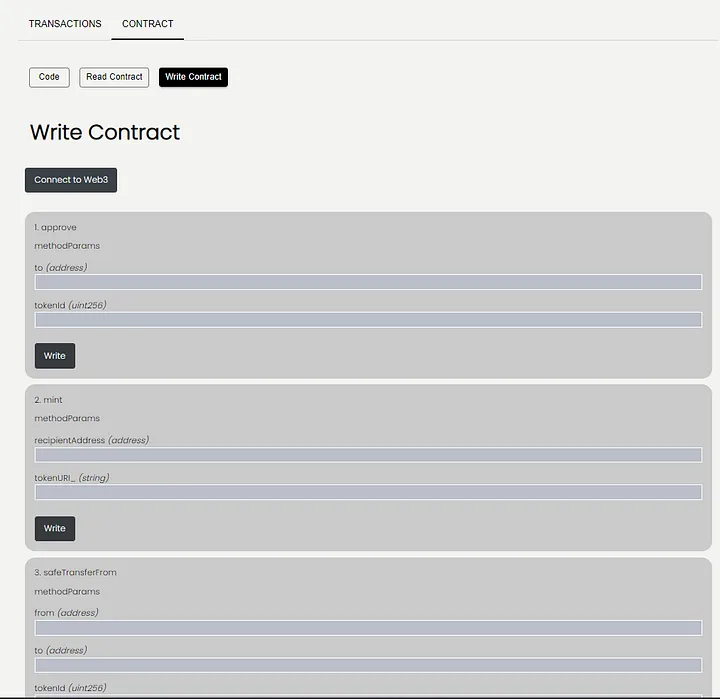Click the large 'Write Contract' page heading
Screen dimensions: 720x699
(105, 132)
